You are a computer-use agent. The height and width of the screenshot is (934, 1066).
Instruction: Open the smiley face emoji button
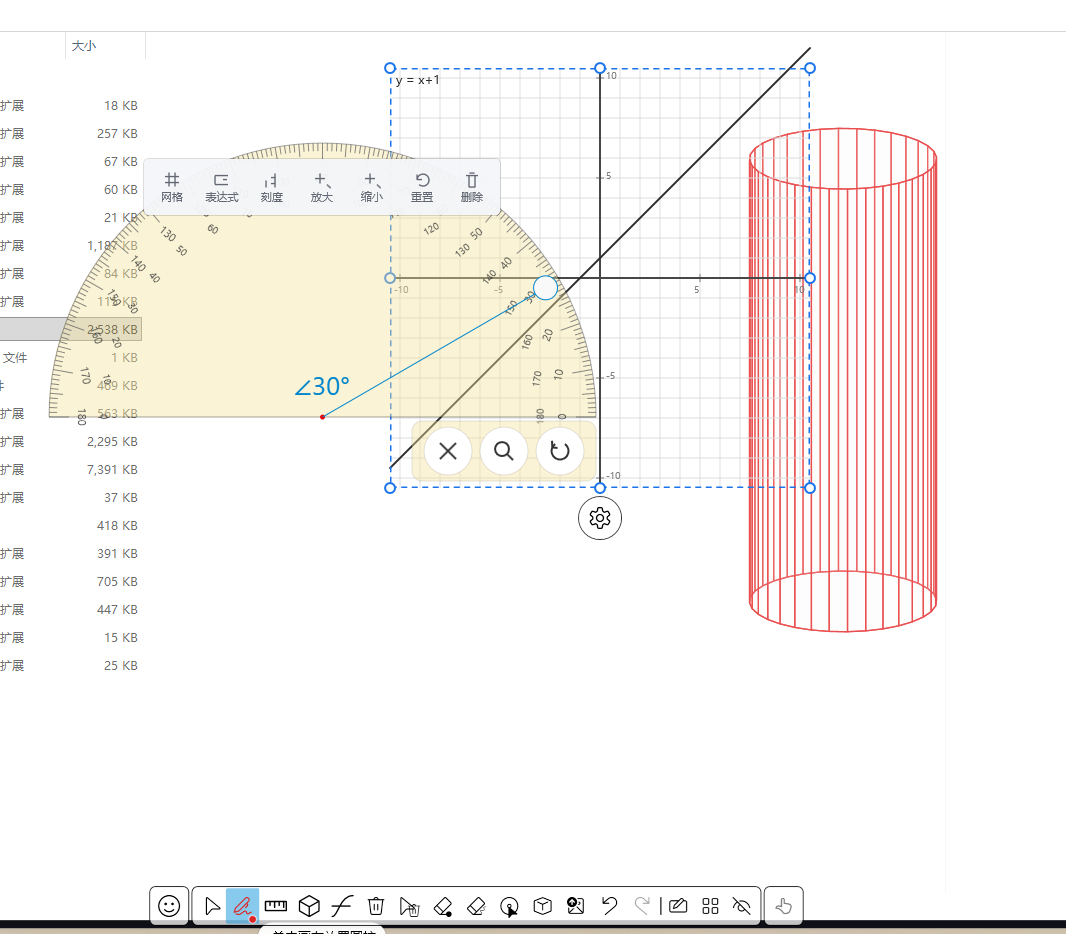[169, 905]
